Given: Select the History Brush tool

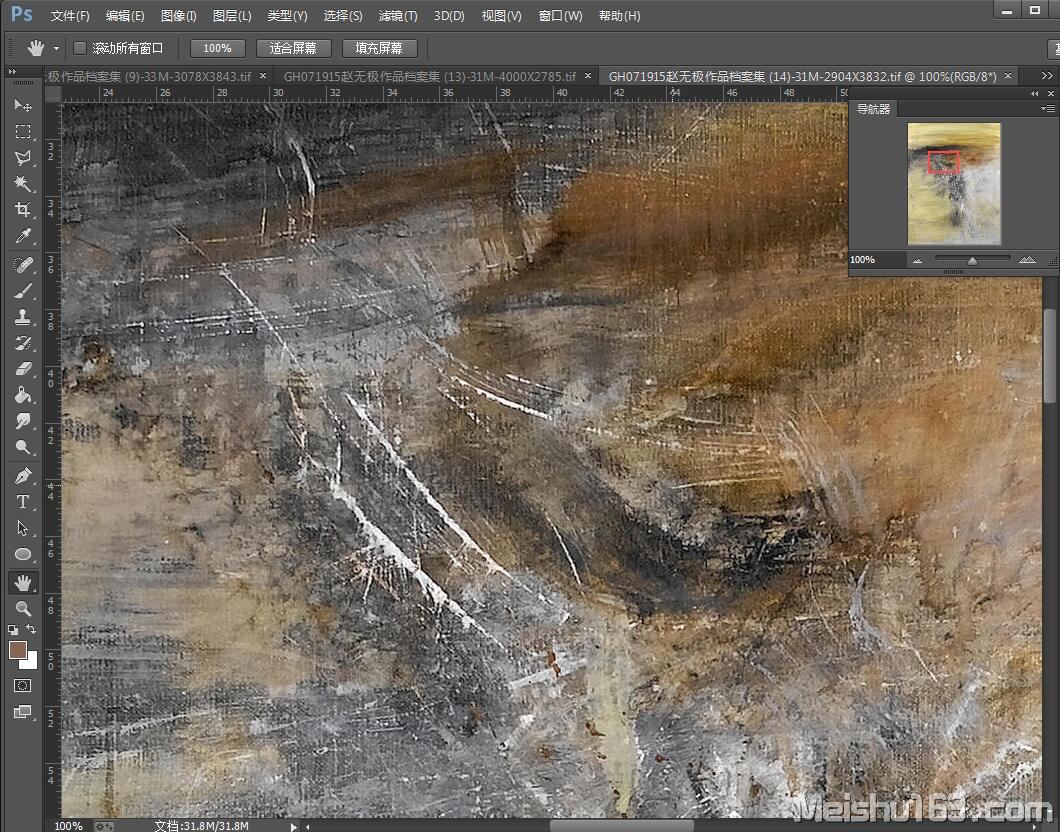Looking at the screenshot, I should point(23,343).
